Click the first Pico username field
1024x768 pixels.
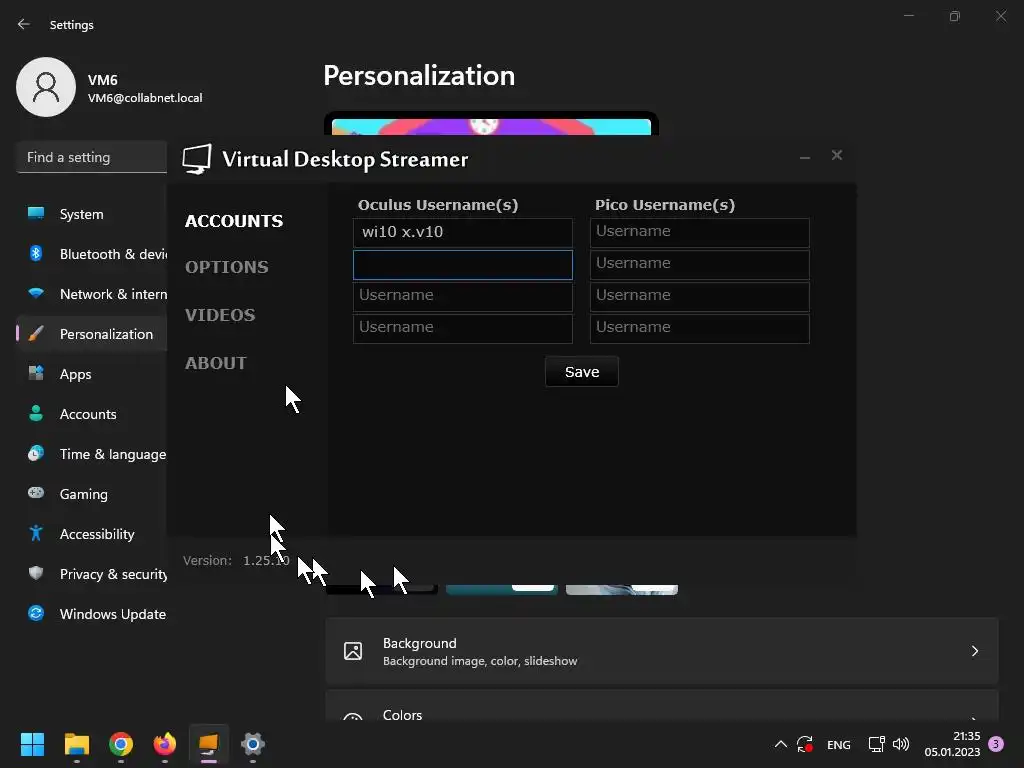699,232
